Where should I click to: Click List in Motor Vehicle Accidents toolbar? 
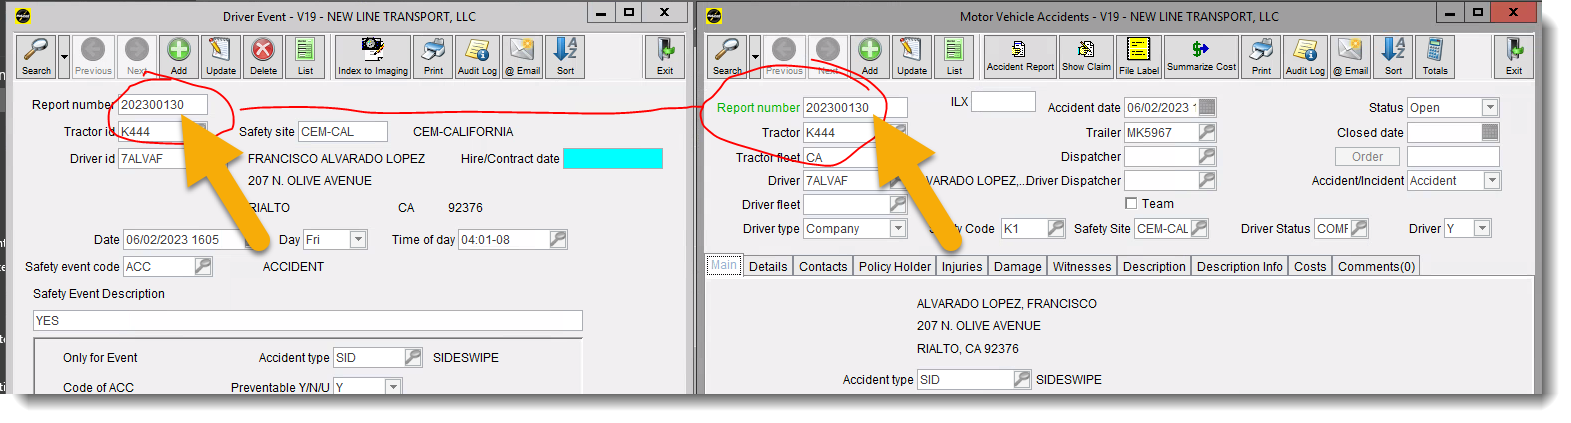tap(954, 57)
